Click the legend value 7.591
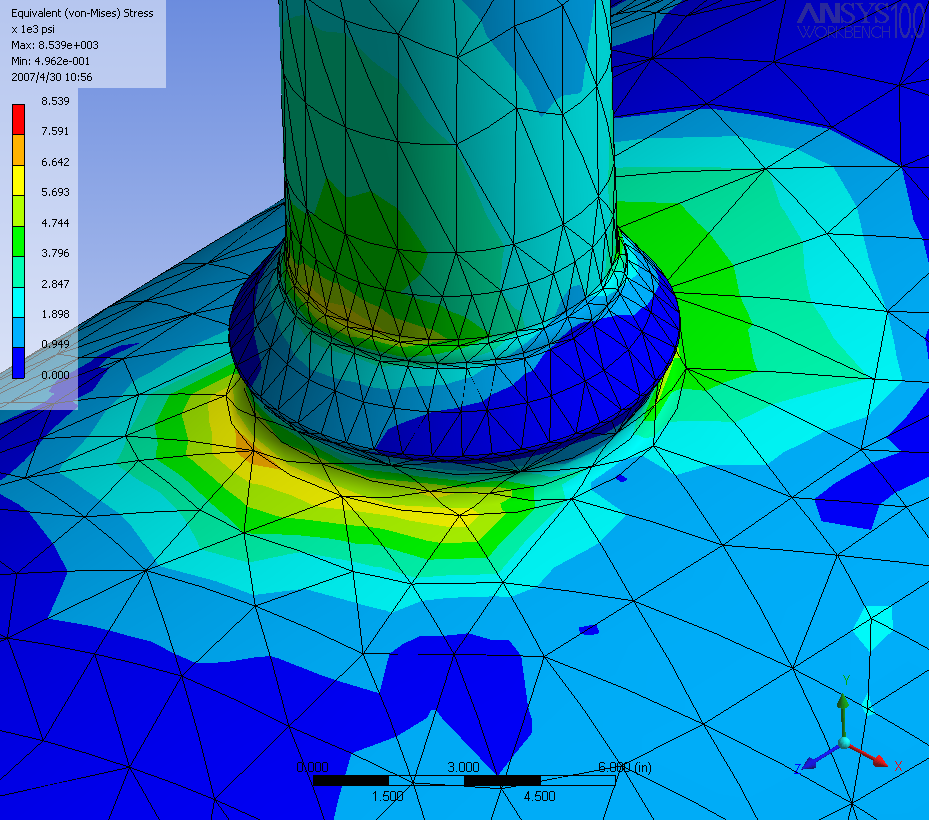The image size is (929, 820). (x=55, y=131)
